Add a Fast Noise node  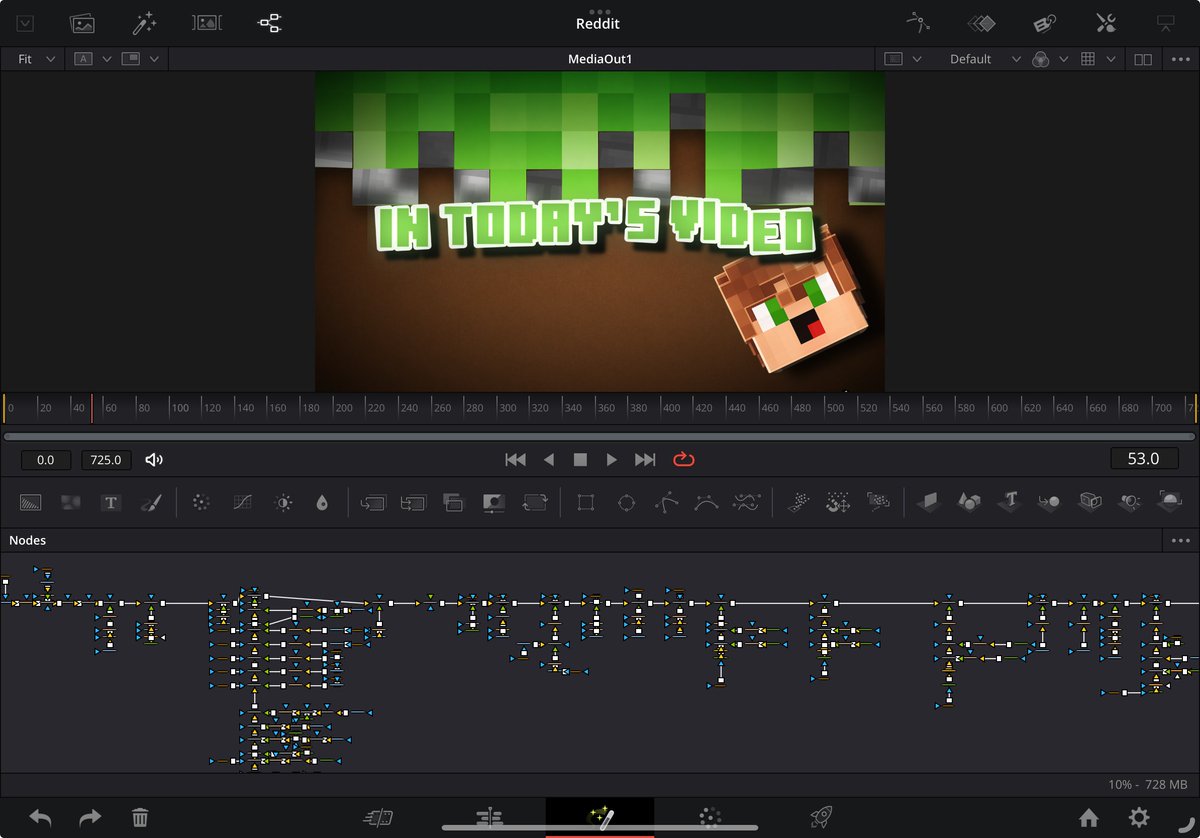coord(70,502)
